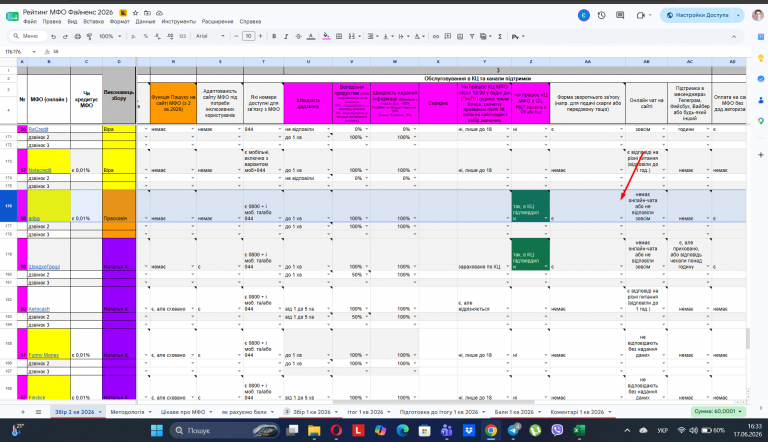Open the text wrapping dropdown
The height and width of the screenshot is (442, 768).
click(x=403, y=36)
